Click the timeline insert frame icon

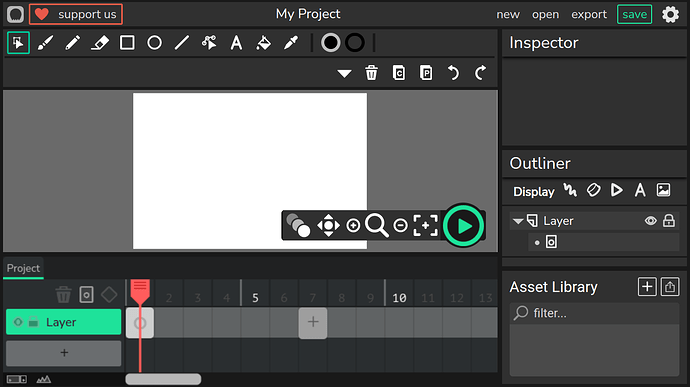pyautogui.click(x=86, y=295)
